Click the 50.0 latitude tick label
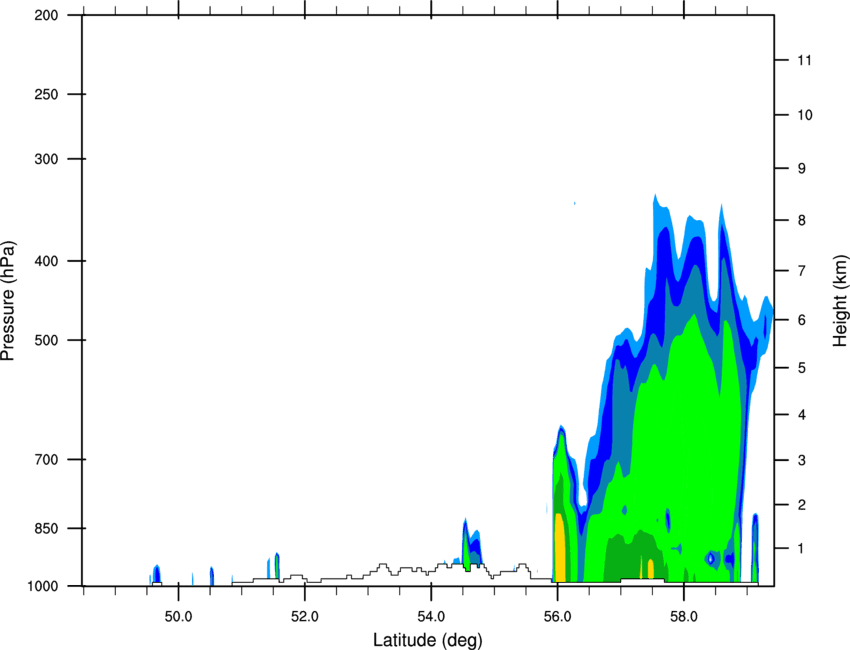Viewport: 850px width, 650px height. click(x=178, y=617)
